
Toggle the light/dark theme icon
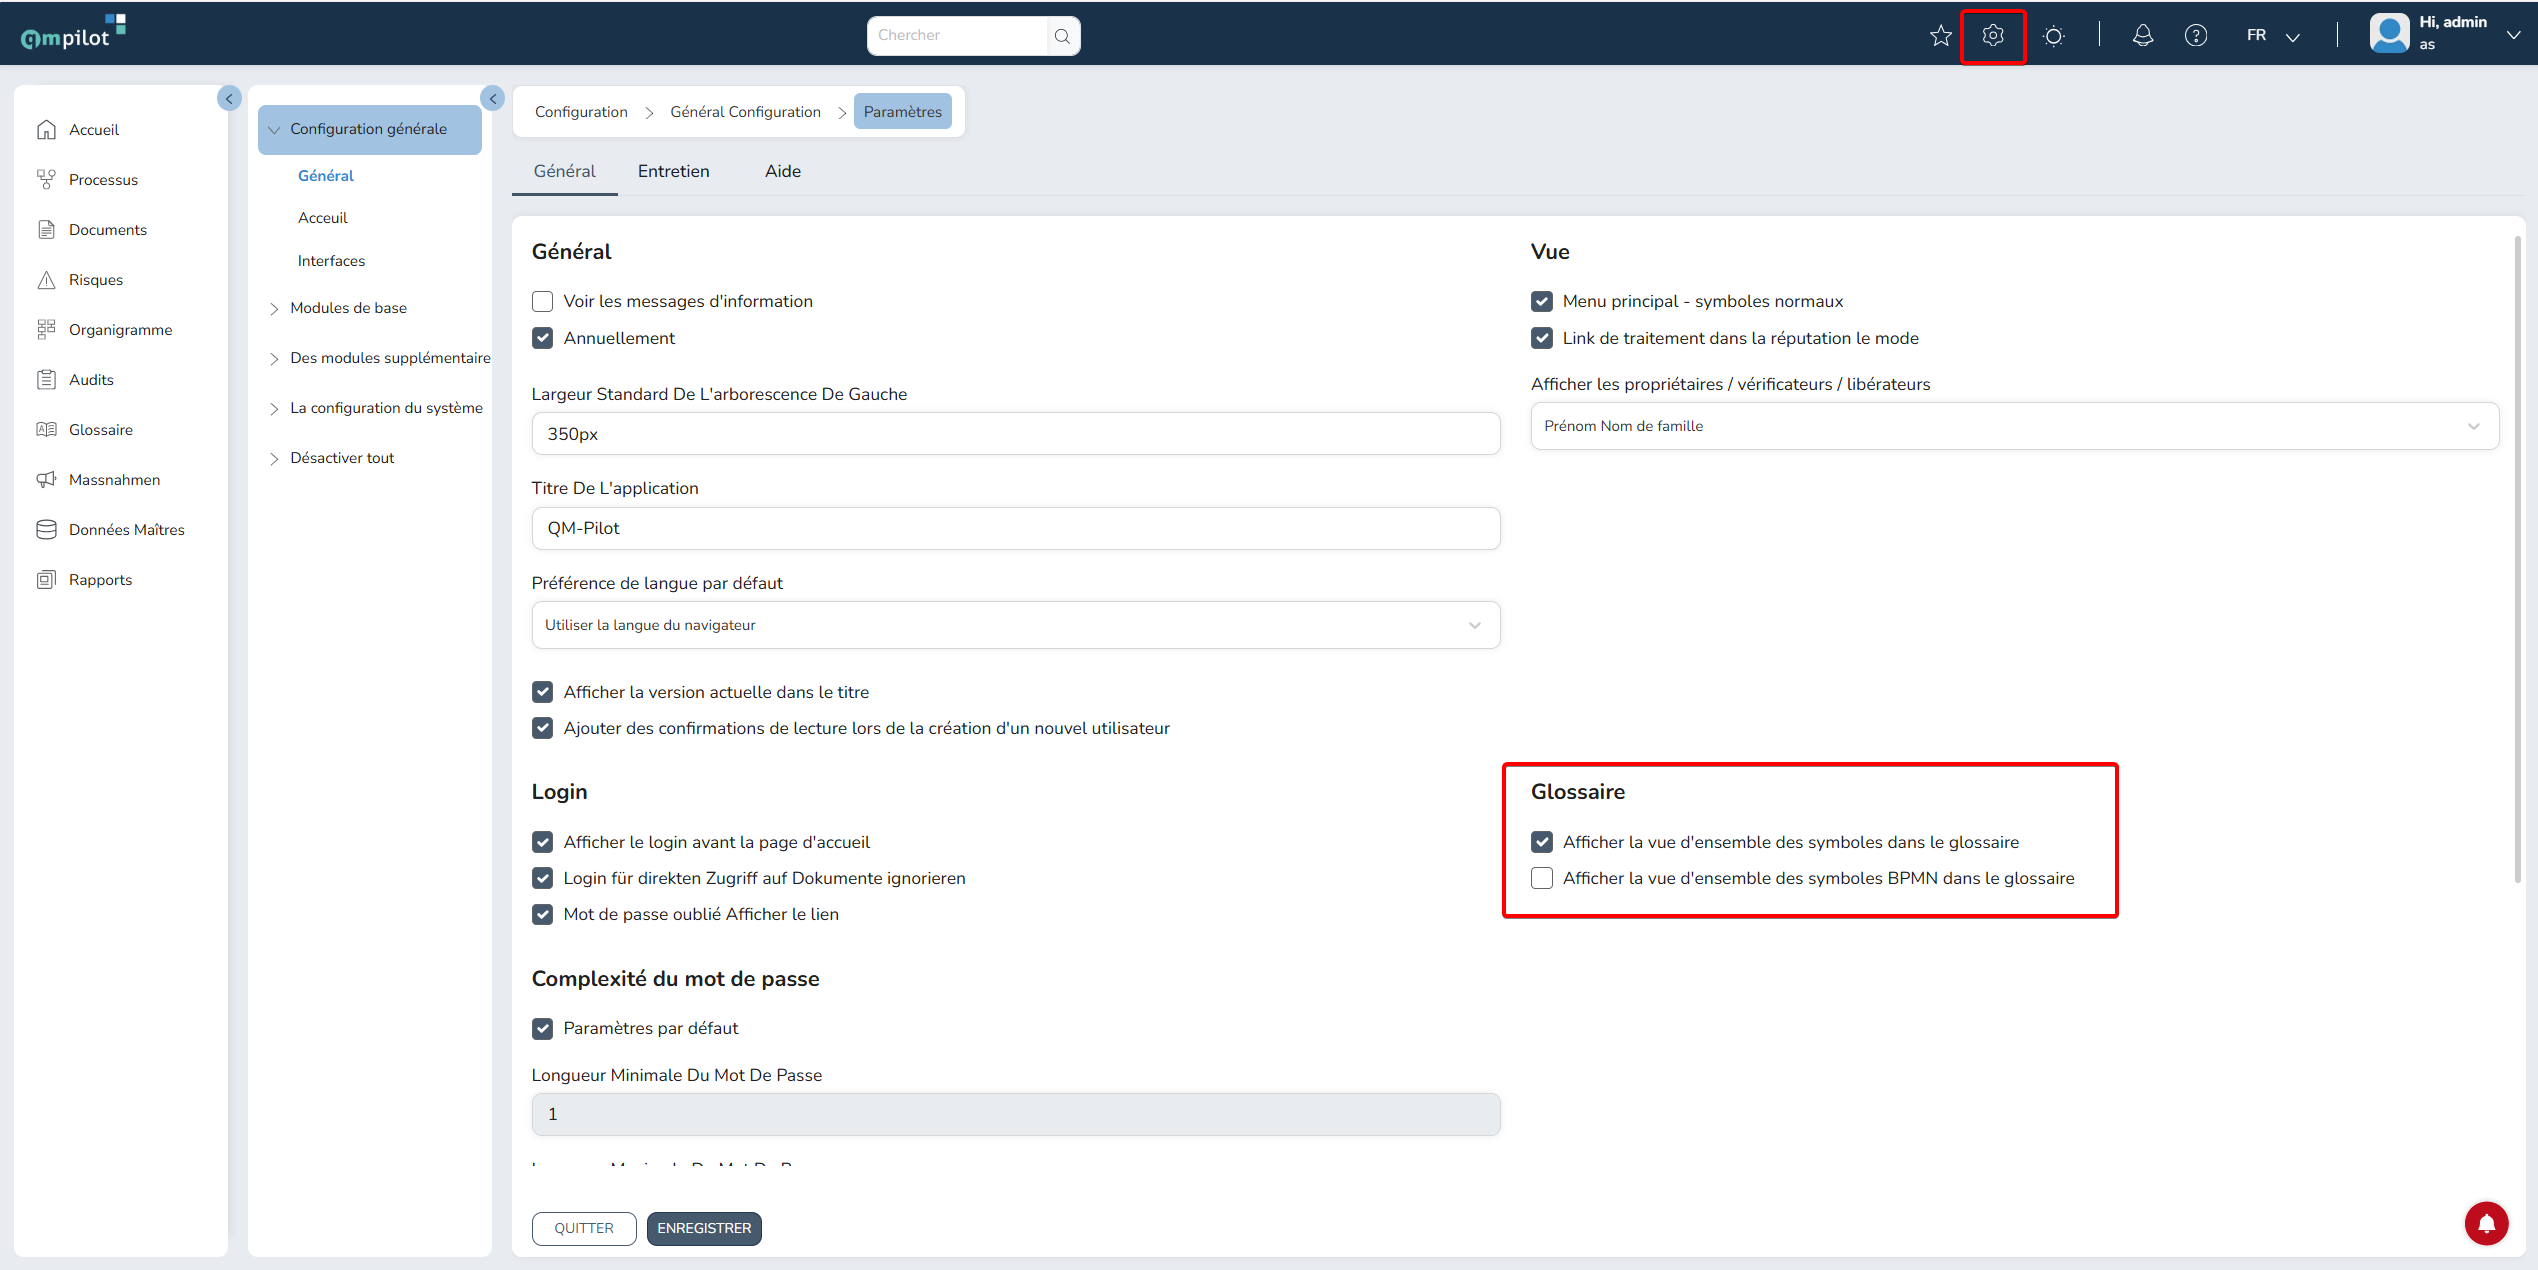click(x=2053, y=36)
